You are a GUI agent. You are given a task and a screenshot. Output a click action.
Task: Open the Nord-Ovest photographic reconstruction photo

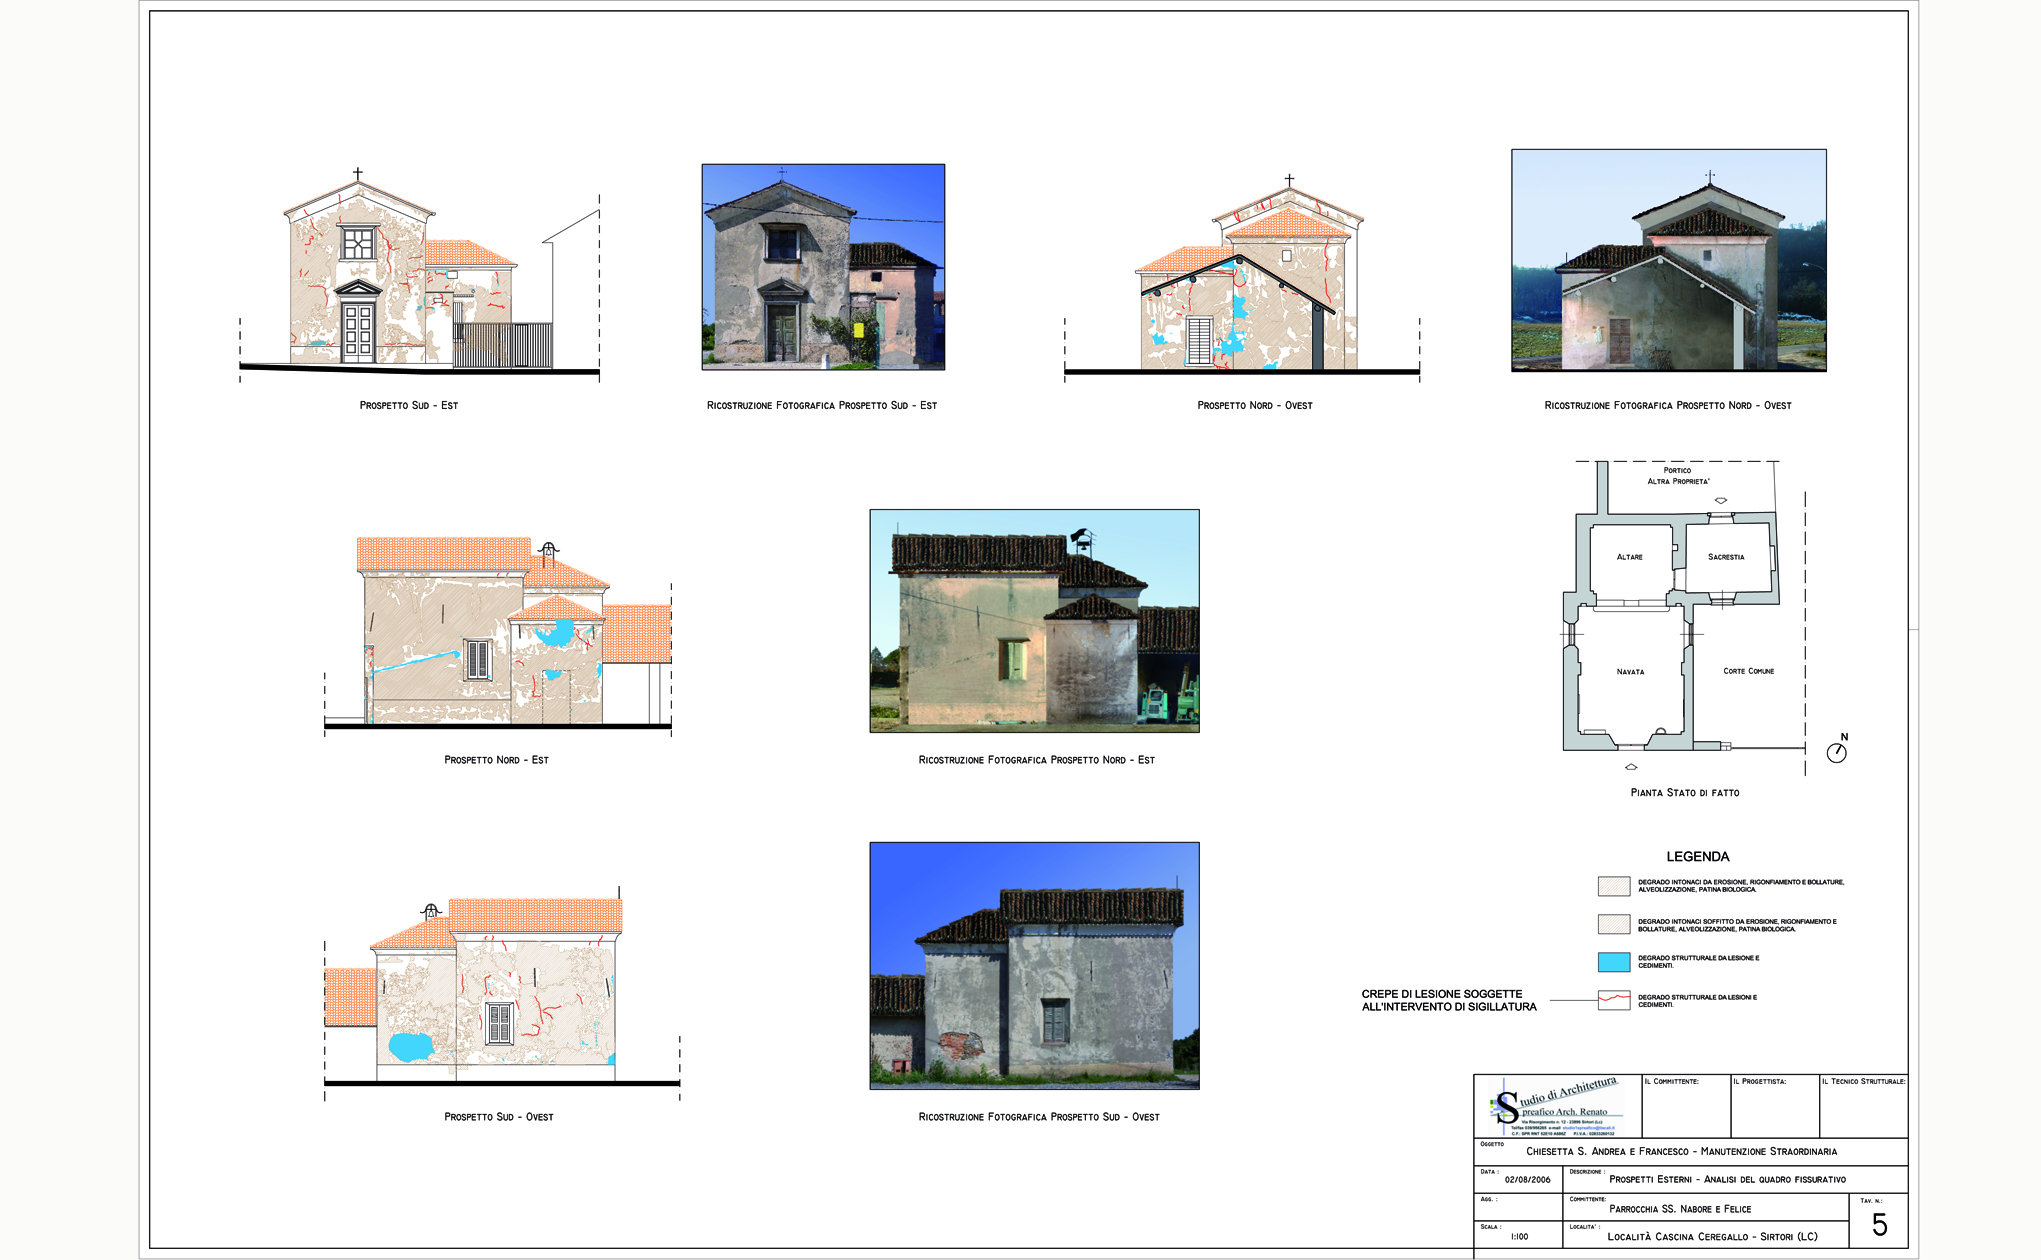1668,260
